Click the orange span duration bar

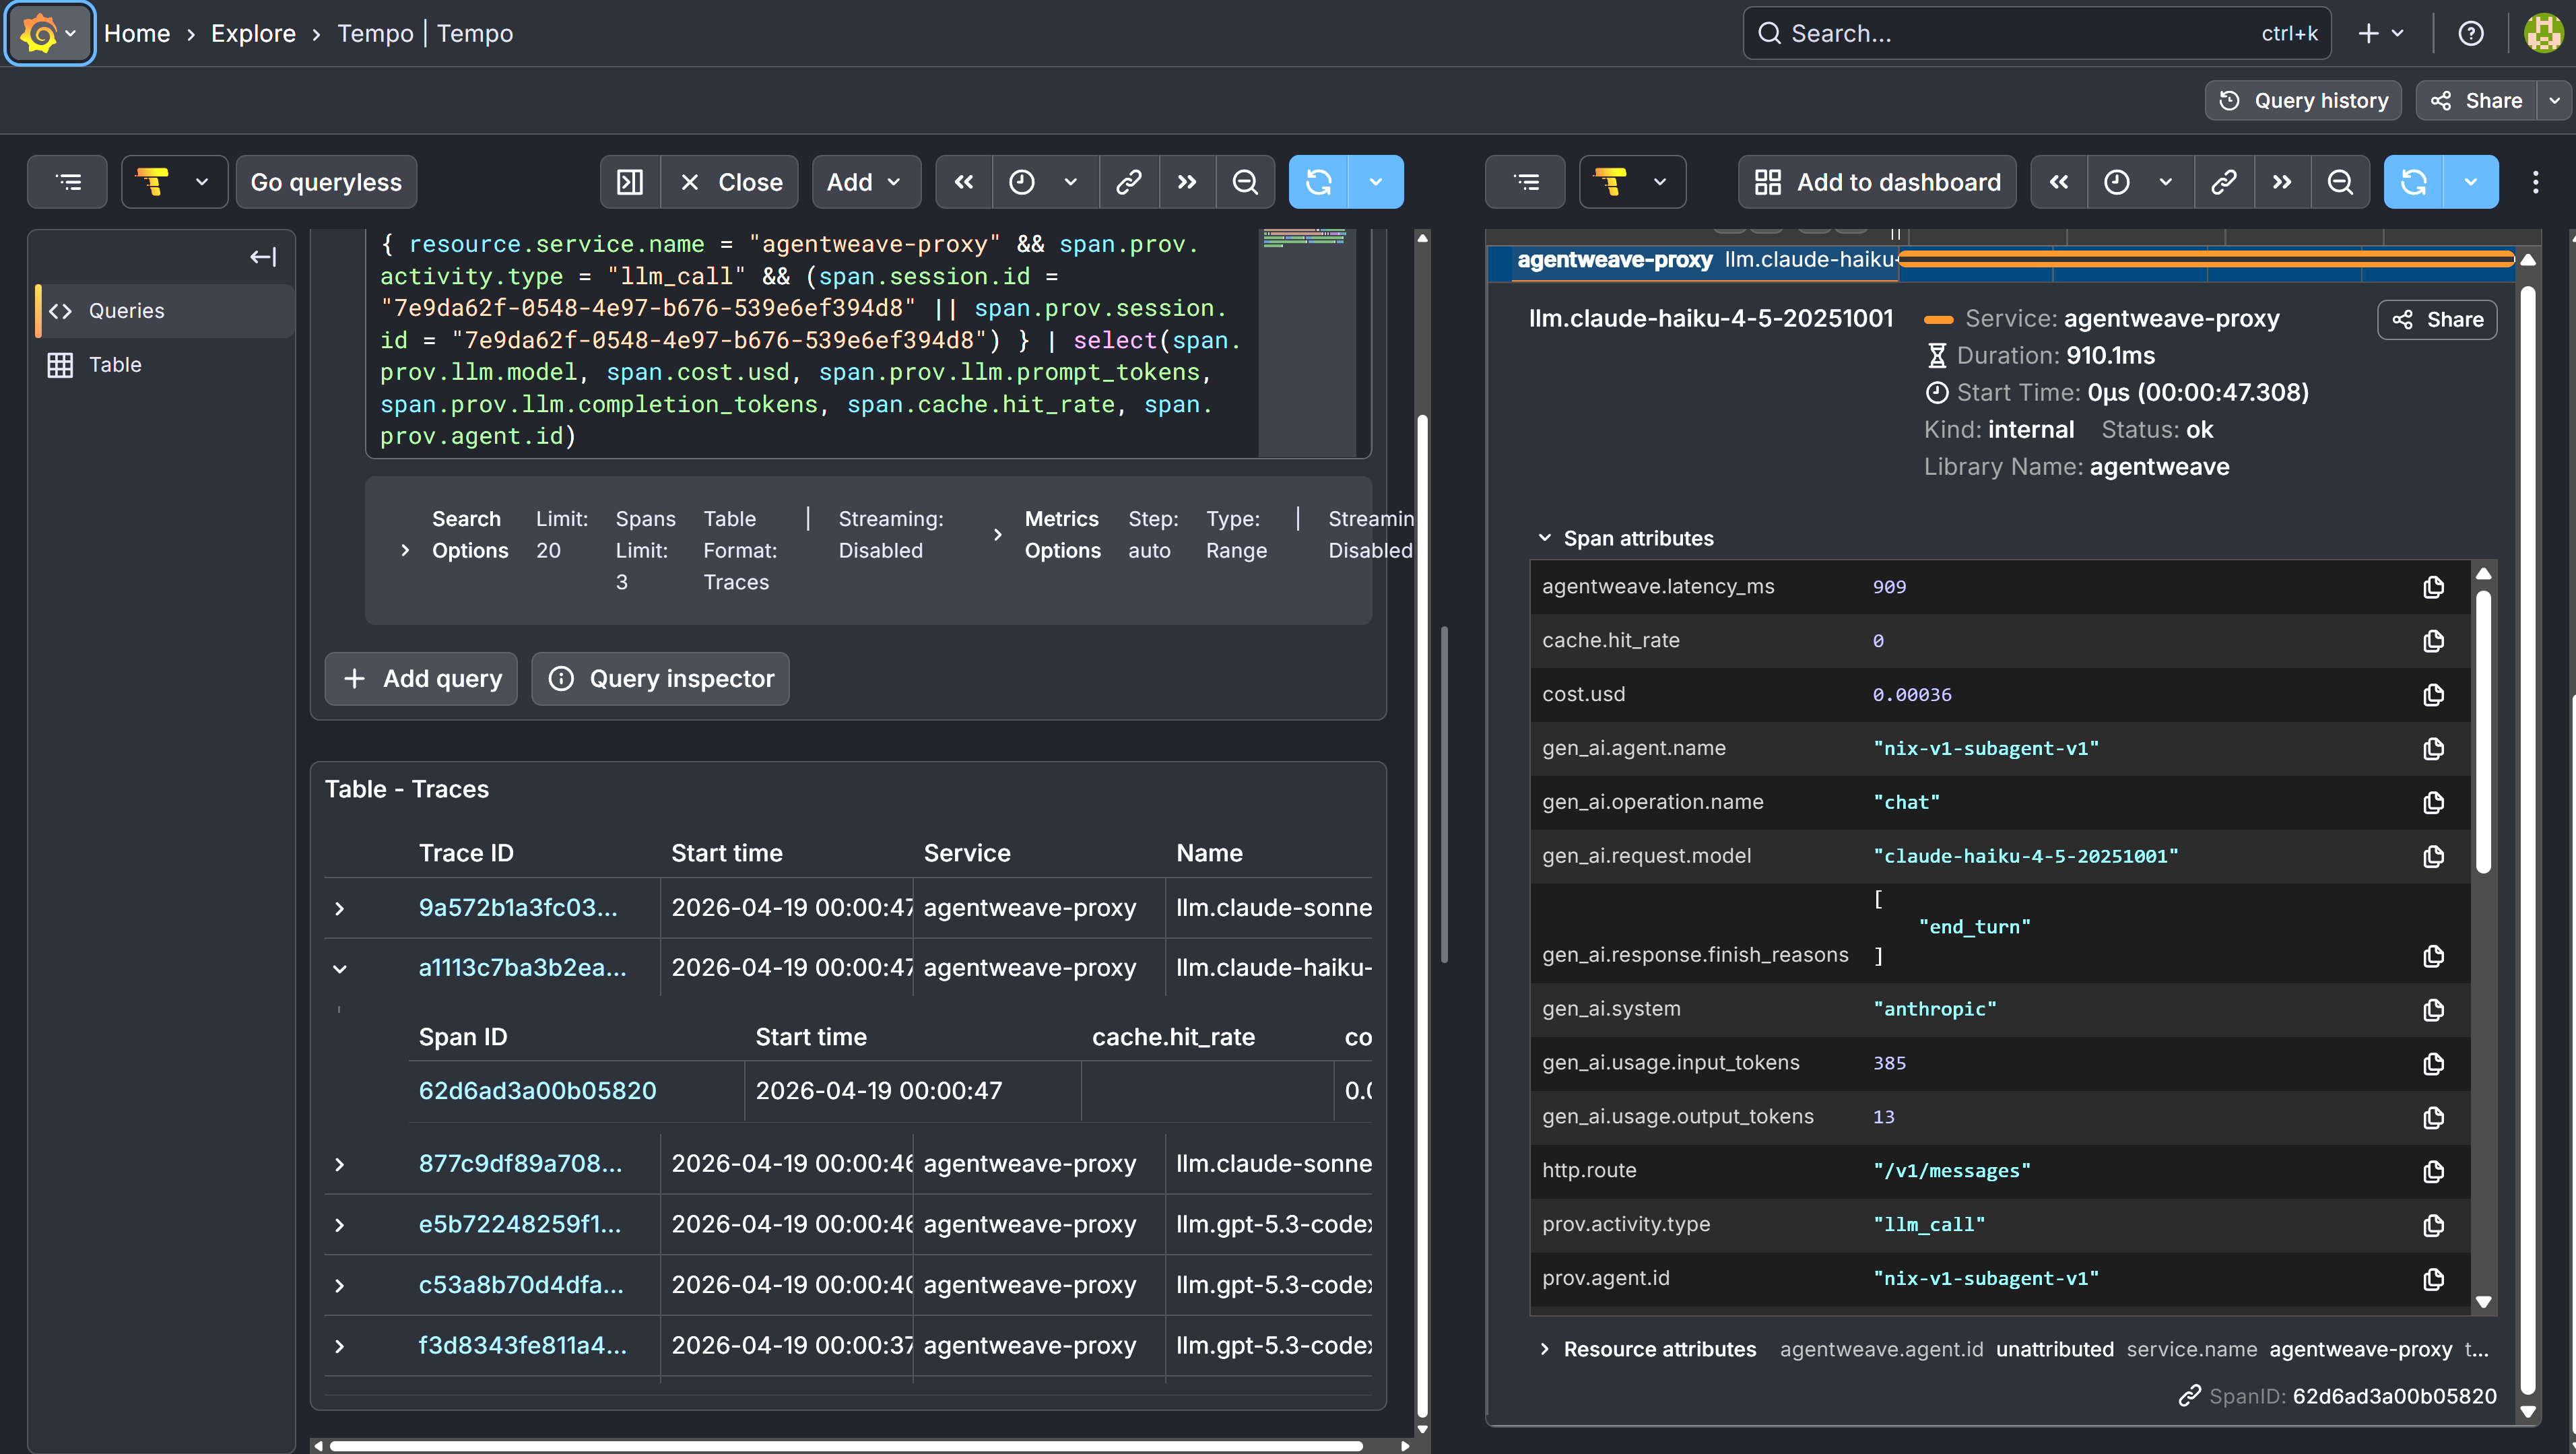(2206, 260)
